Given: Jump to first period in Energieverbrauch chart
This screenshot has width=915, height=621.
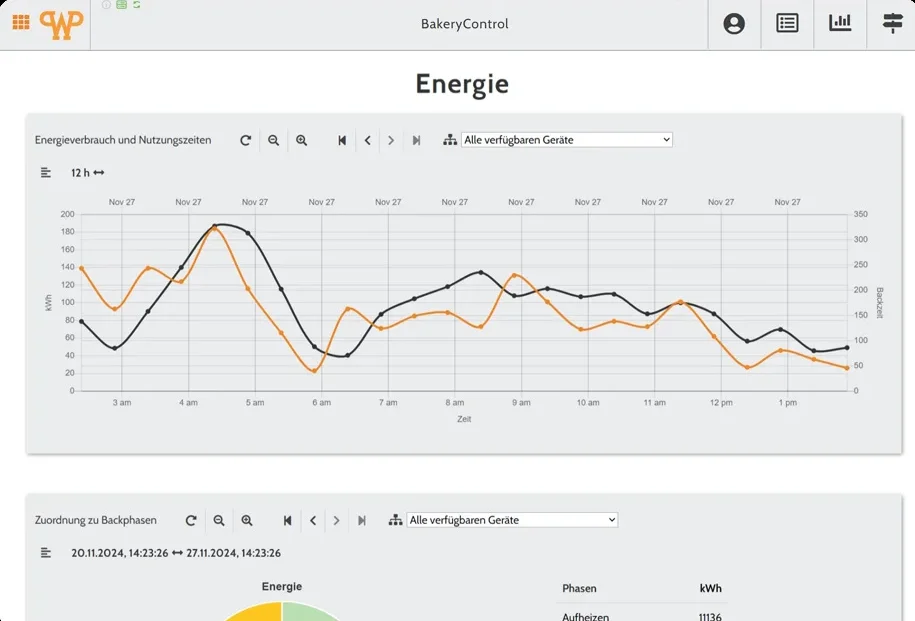Looking at the screenshot, I should click(x=342, y=140).
